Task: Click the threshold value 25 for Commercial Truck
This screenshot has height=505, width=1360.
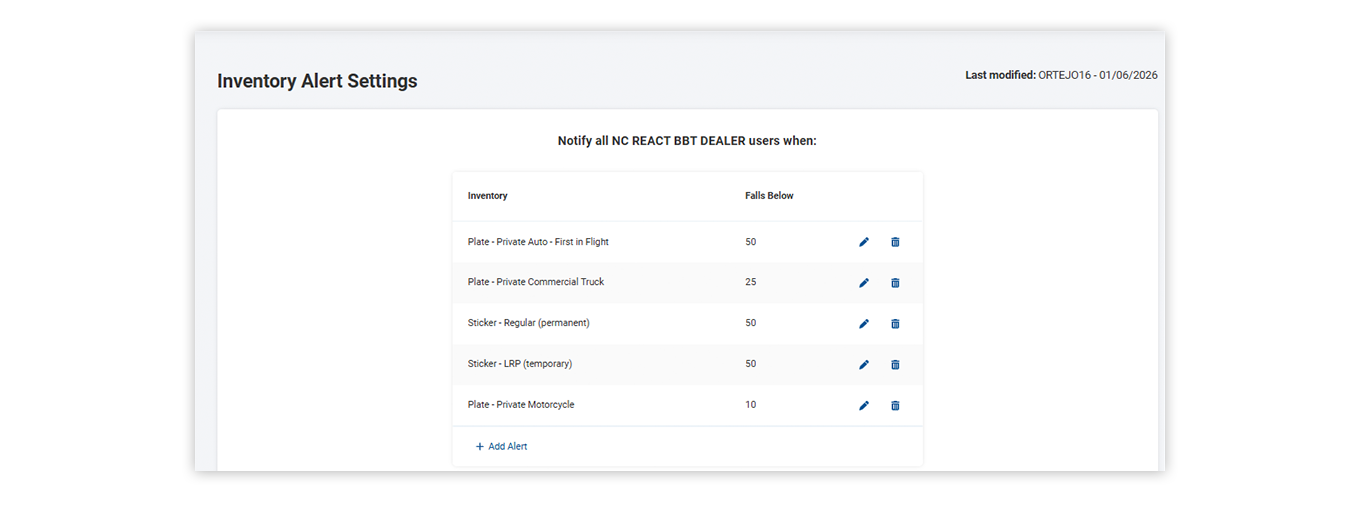Action: [751, 282]
